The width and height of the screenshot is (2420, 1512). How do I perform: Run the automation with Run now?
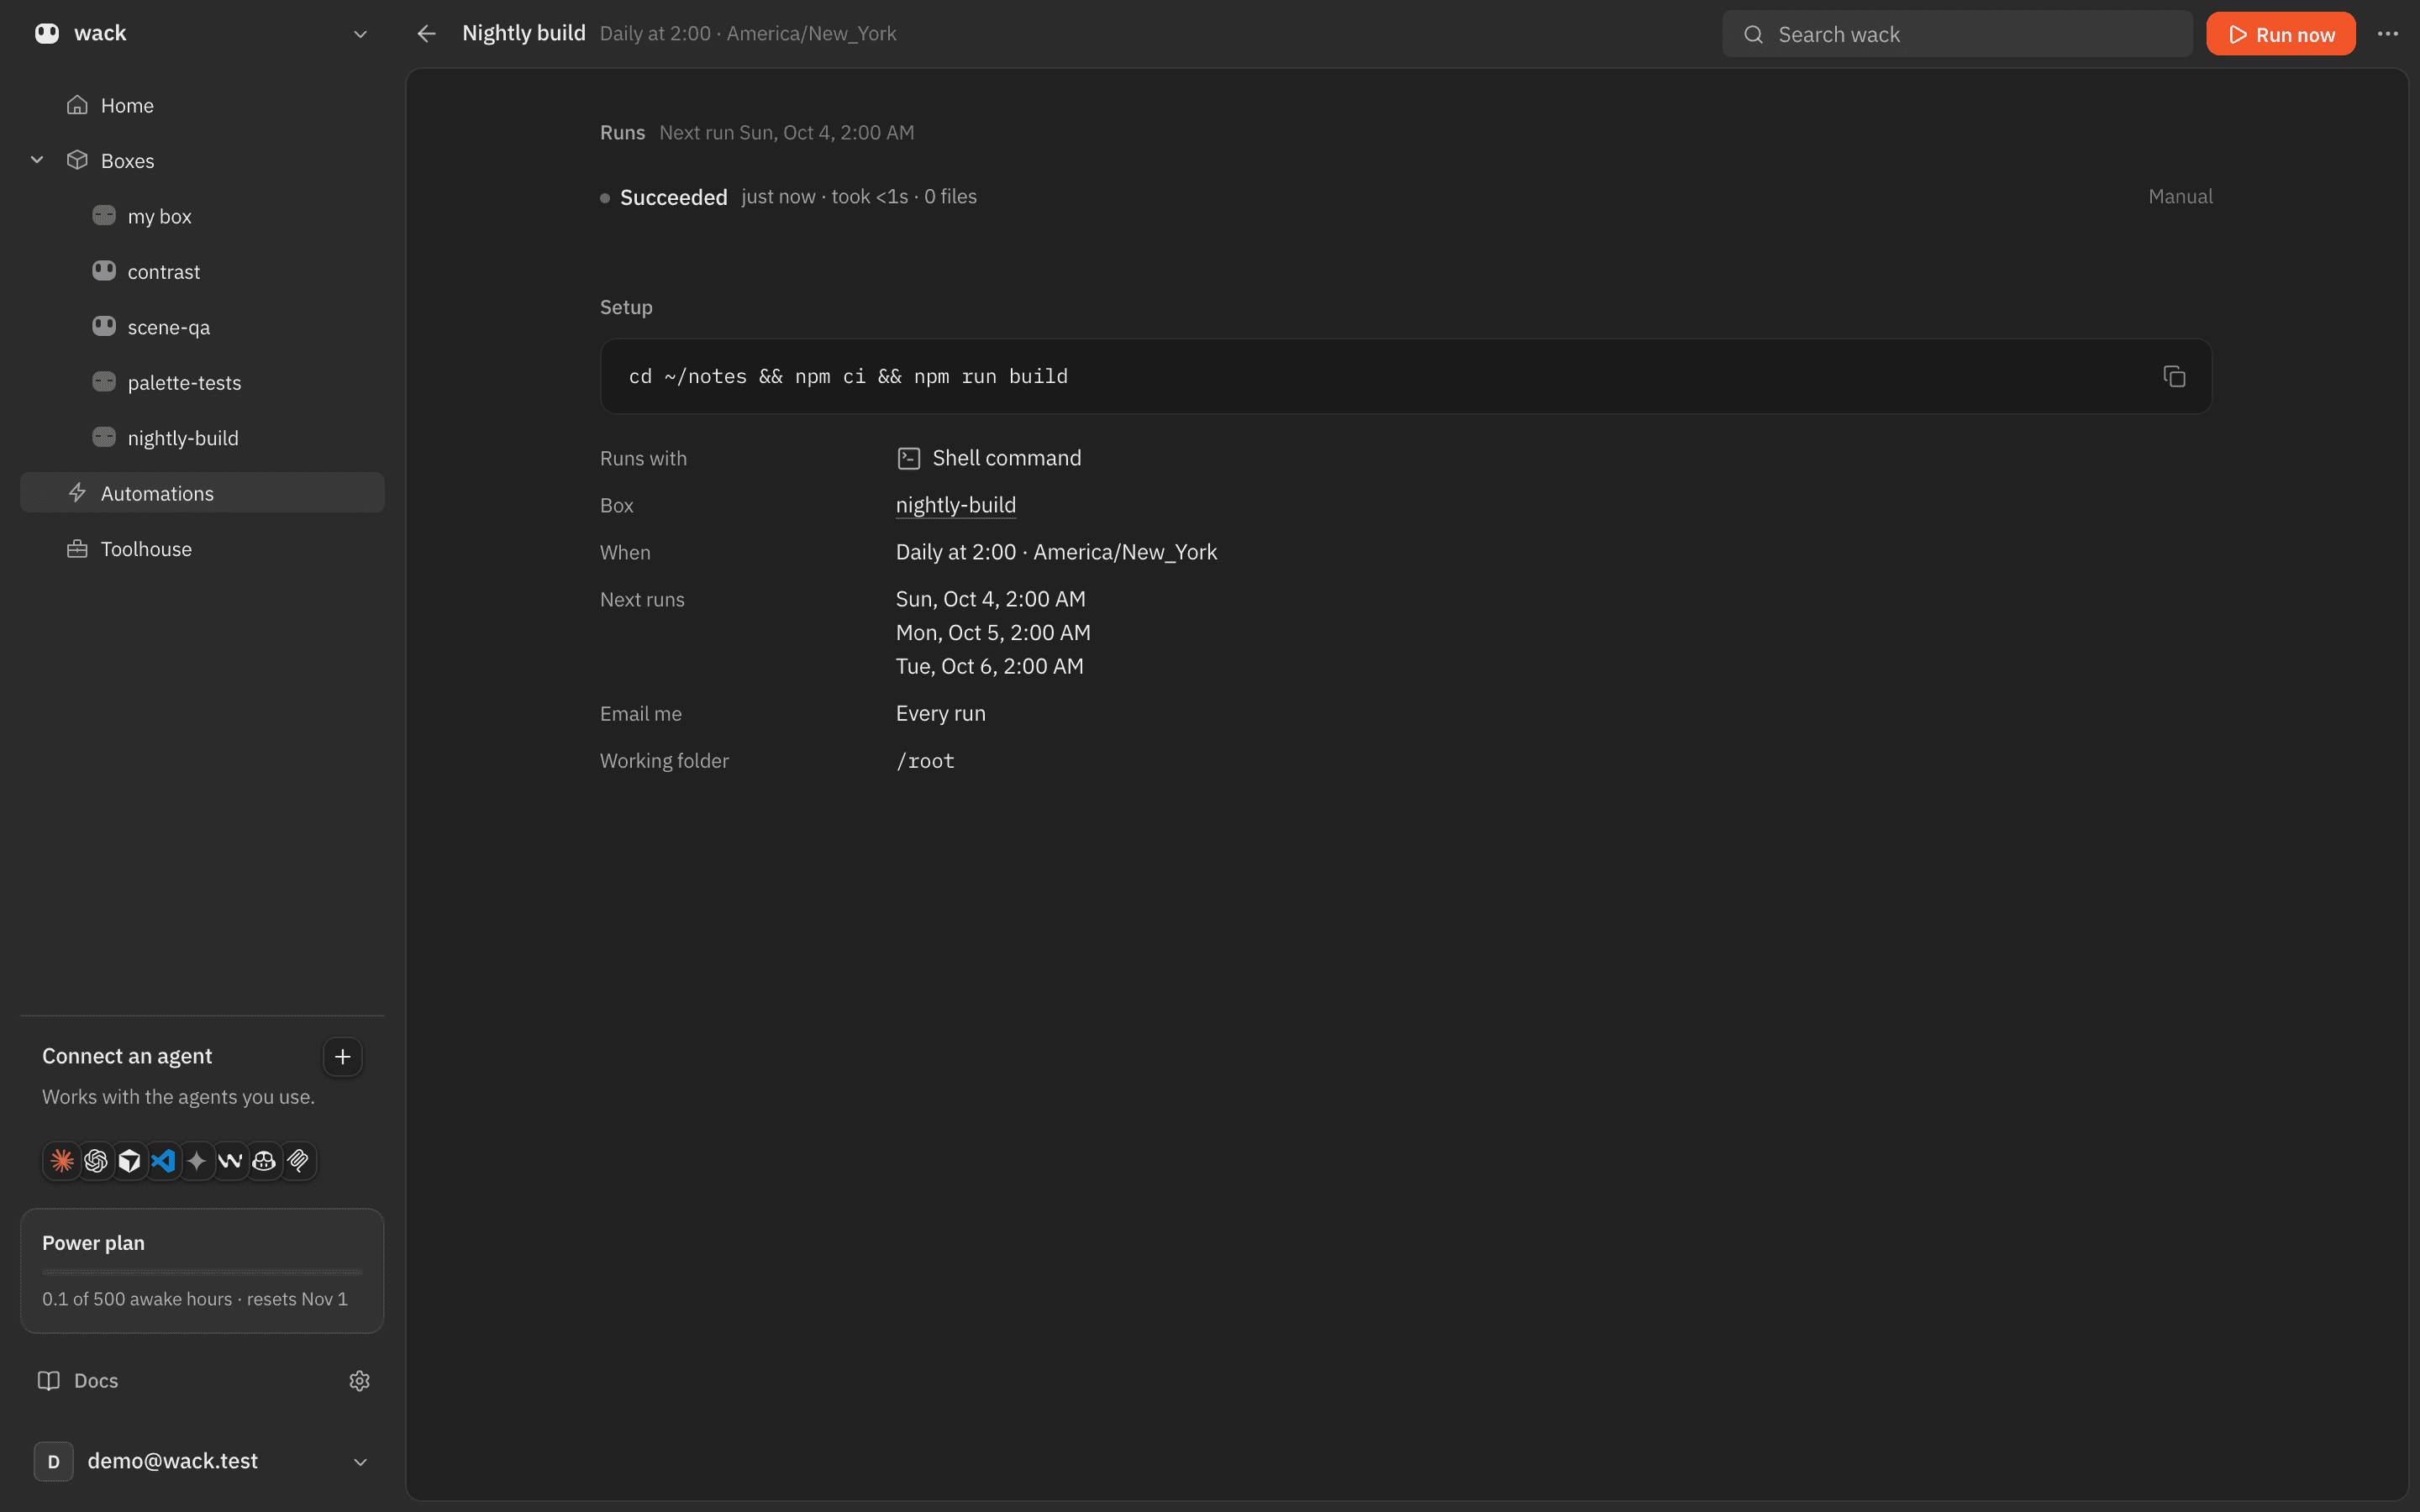point(2281,34)
